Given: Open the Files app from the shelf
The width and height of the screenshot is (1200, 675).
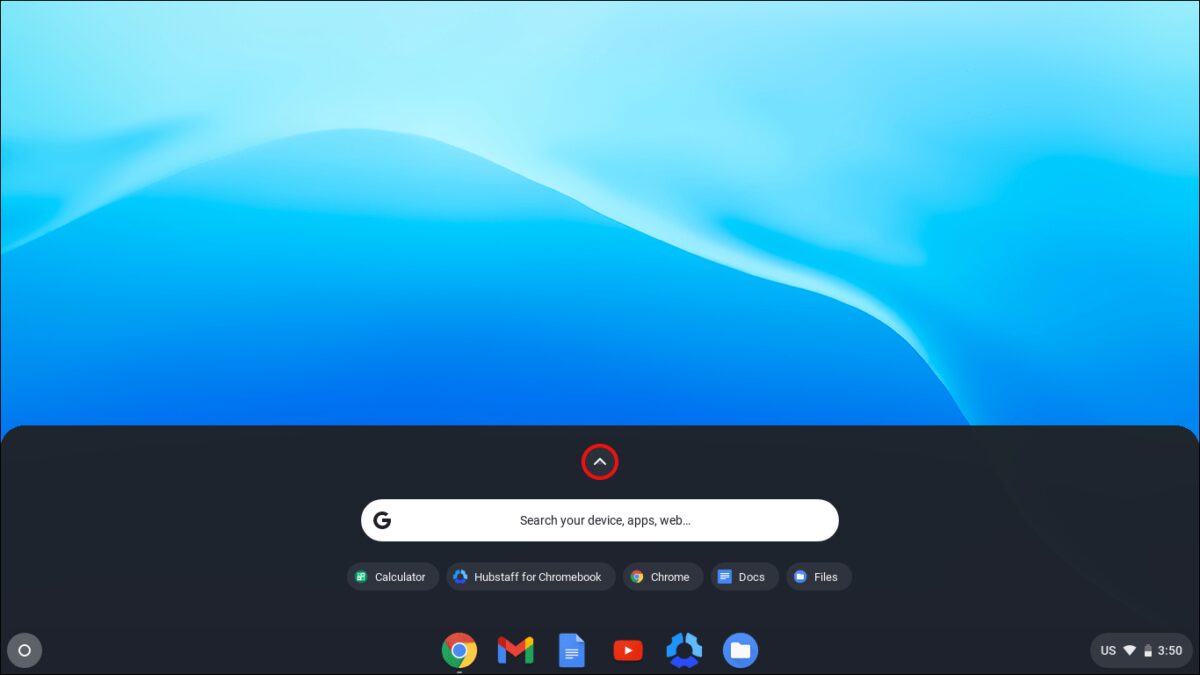Looking at the screenshot, I should tap(740, 650).
